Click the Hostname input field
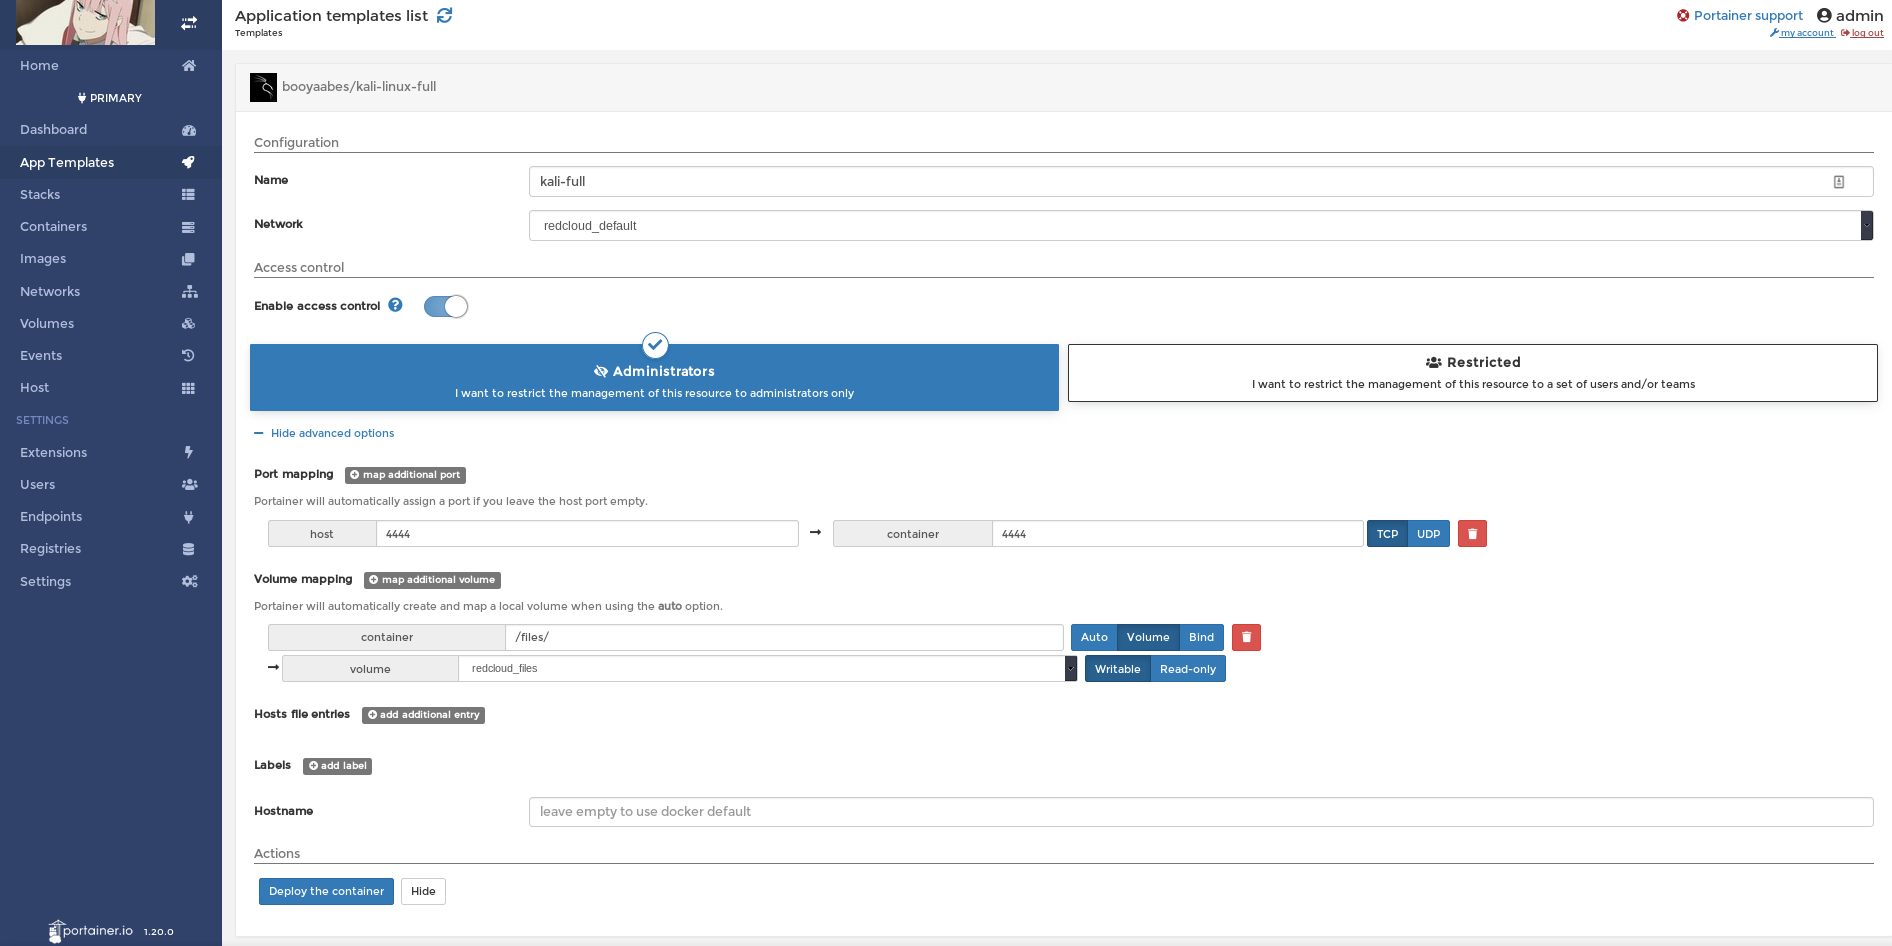The image size is (1892, 946). tap(1201, 812)
